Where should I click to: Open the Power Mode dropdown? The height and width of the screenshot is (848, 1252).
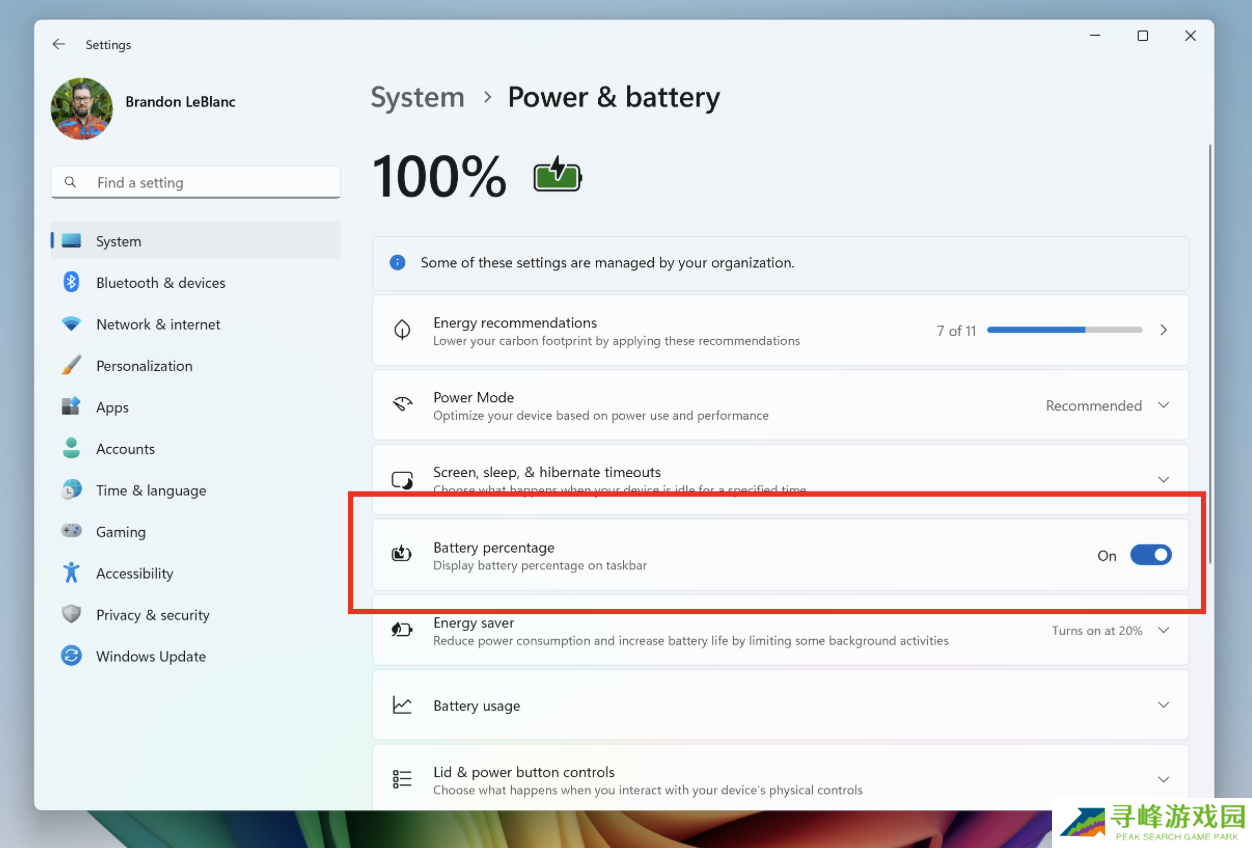click(1106, 406)
